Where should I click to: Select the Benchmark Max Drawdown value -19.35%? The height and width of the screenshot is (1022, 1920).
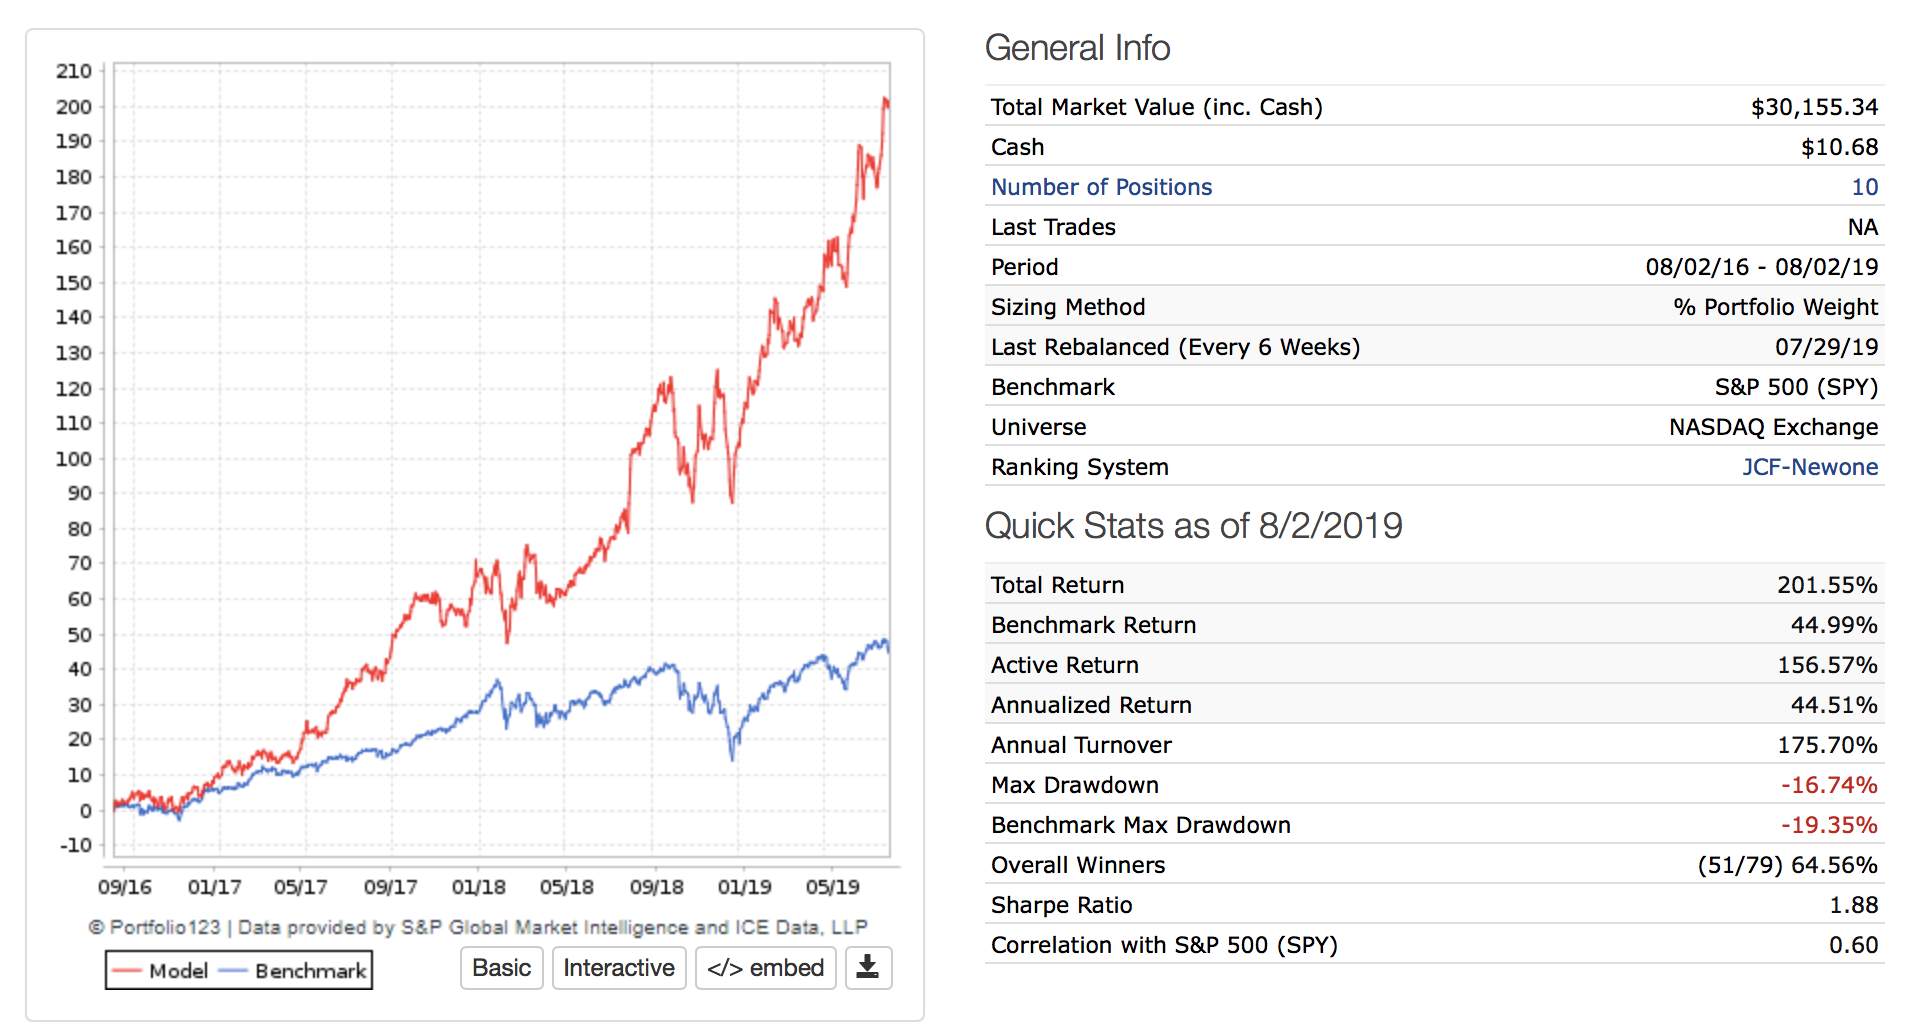(1829, 825)
